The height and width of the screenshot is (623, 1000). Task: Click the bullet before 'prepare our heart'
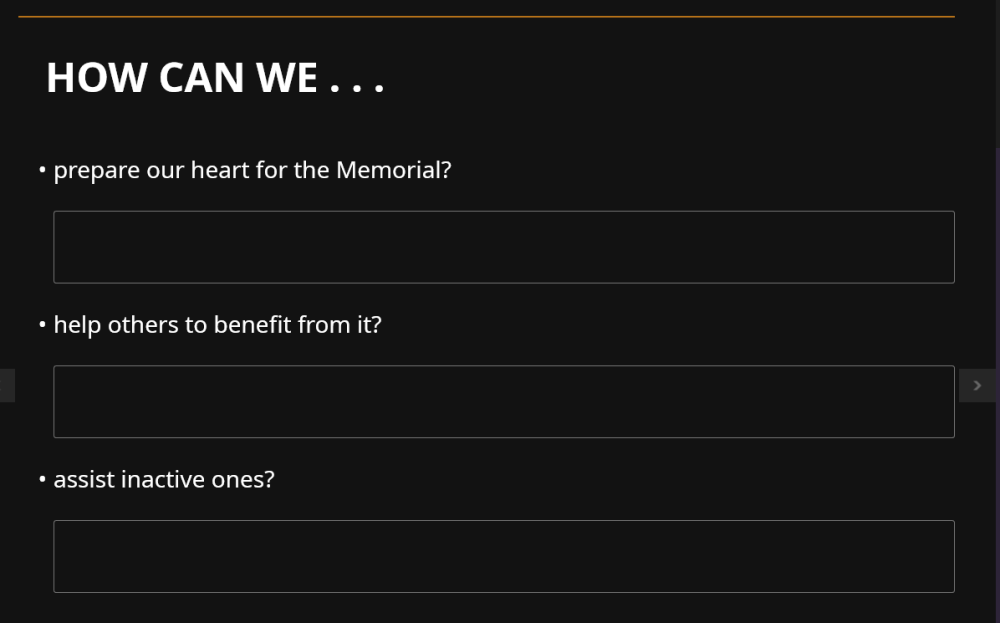coord(42,171)
